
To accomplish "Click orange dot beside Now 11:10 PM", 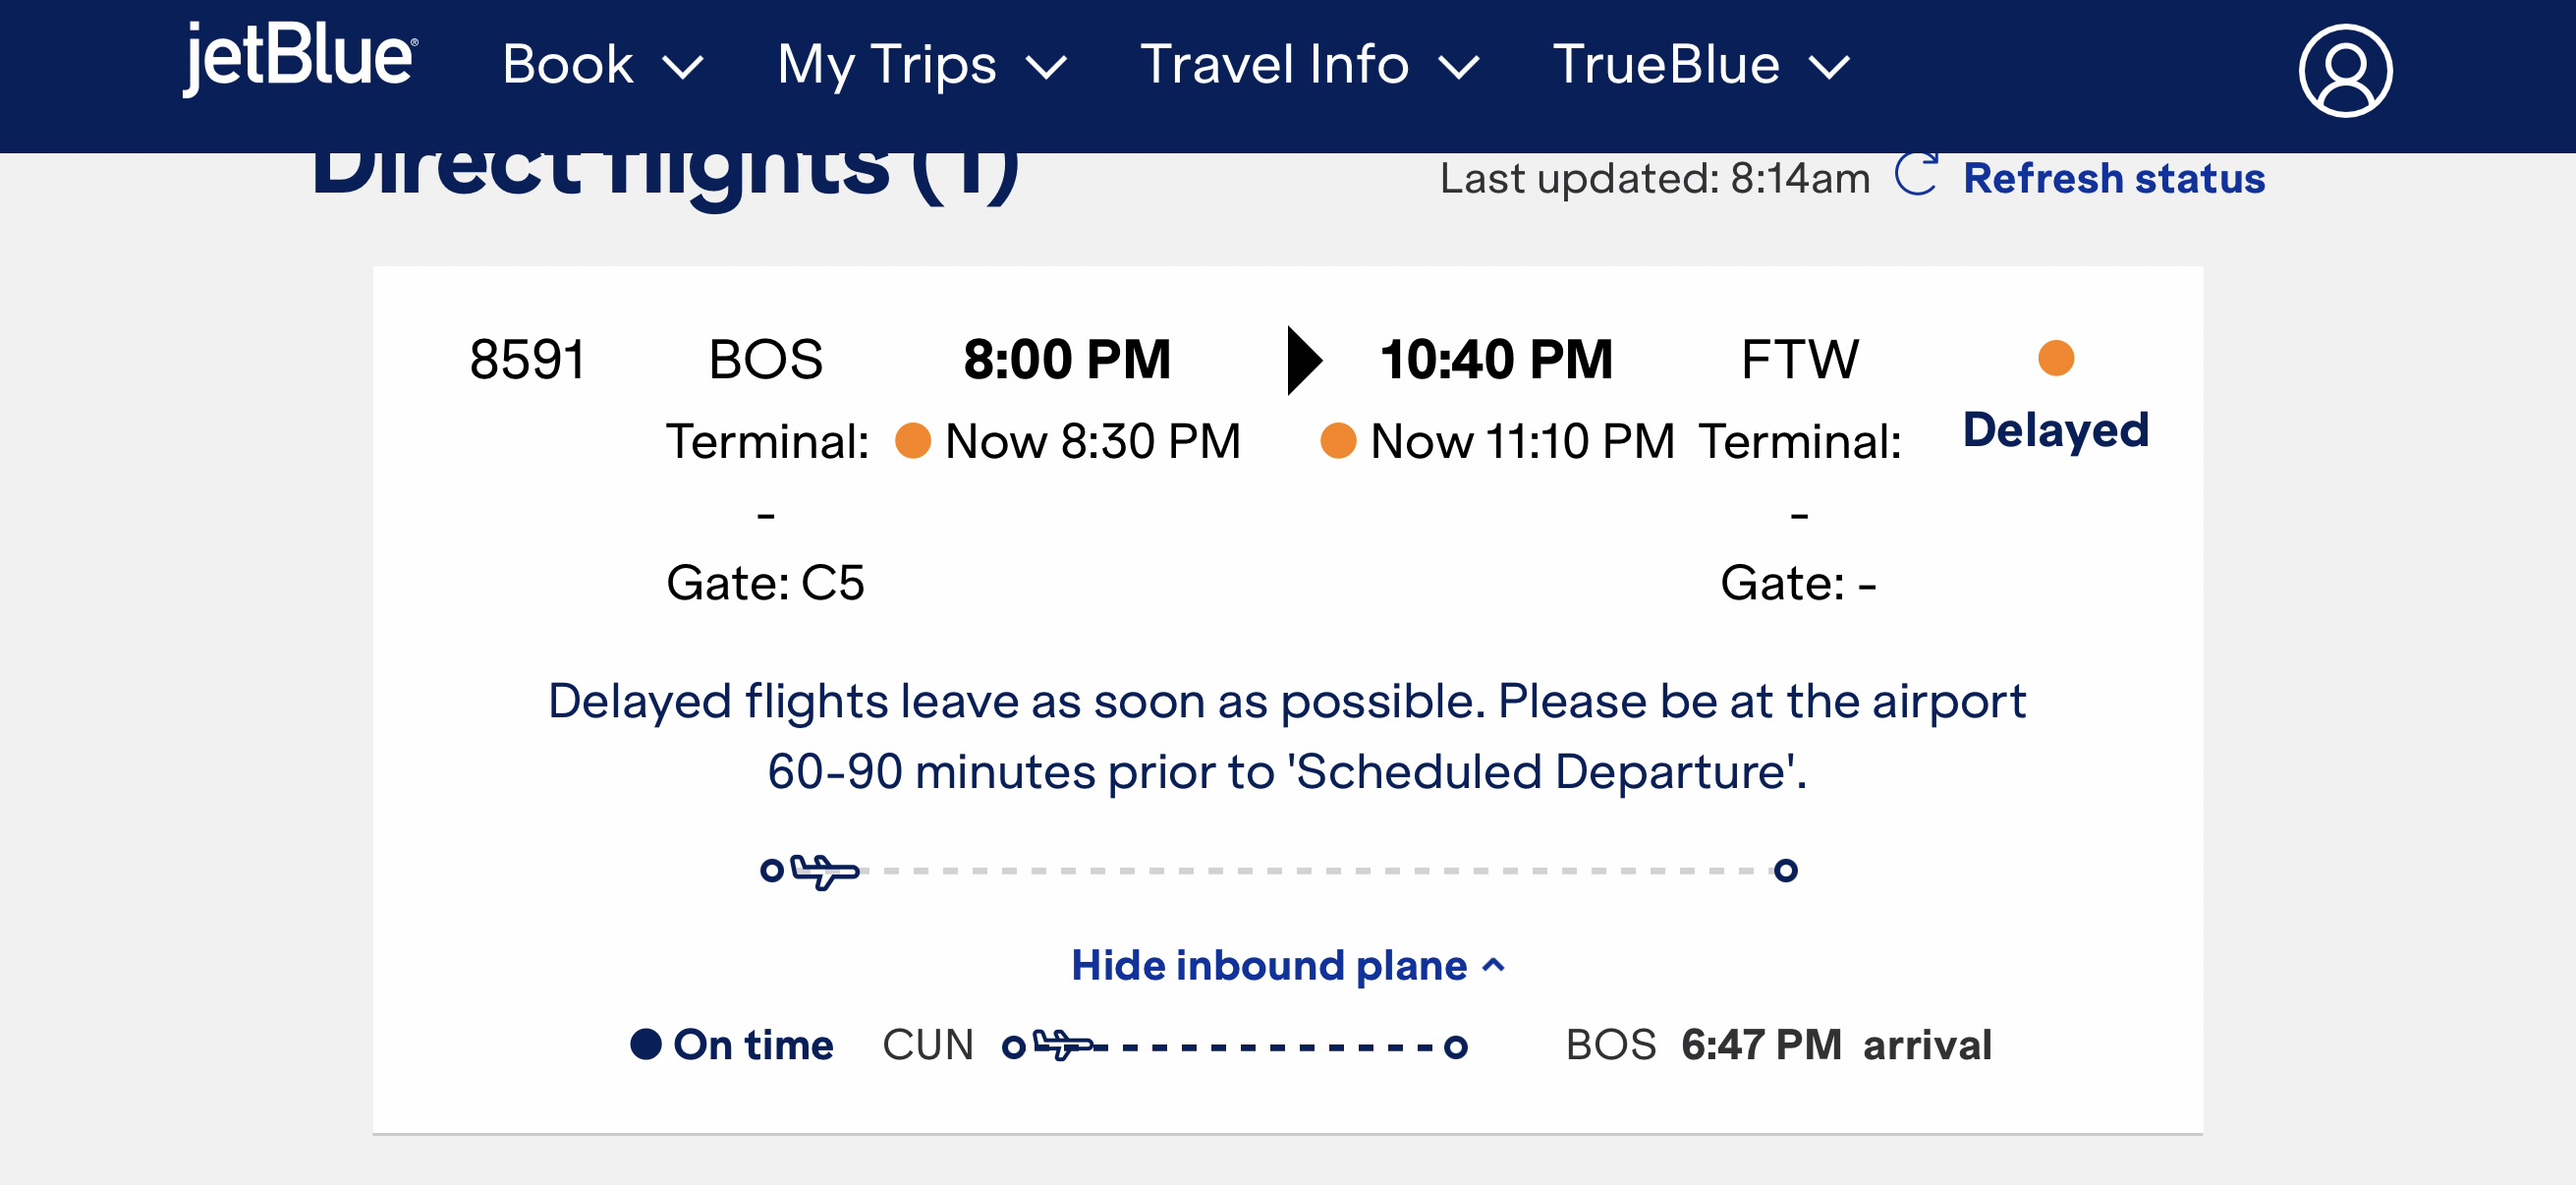I will click(1338, 440).
